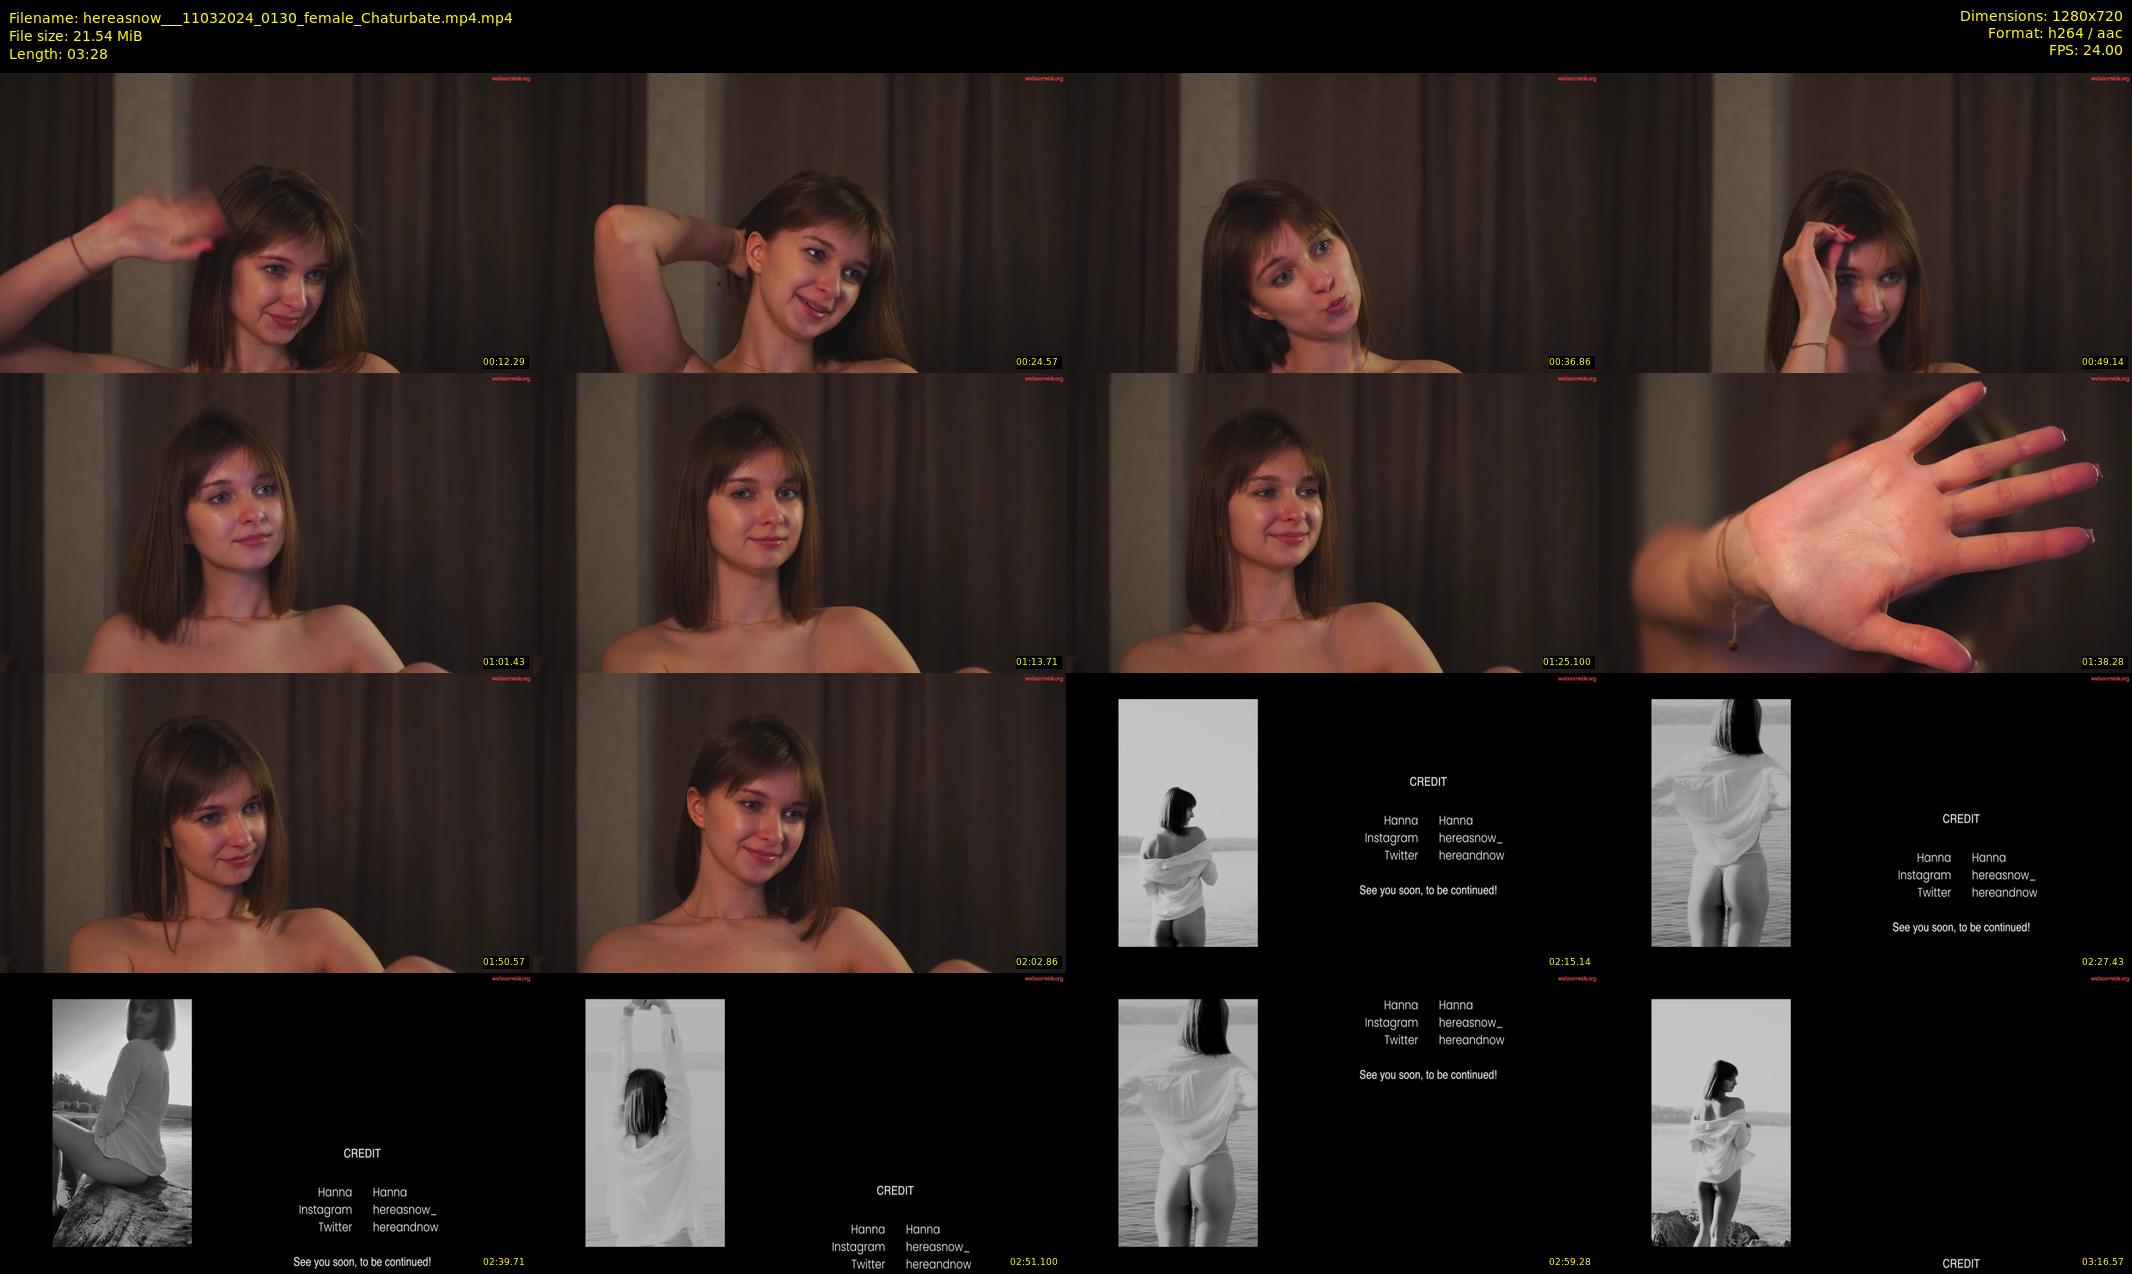Click the frame labeled 00:49.14
The image size is (2132, 1274).
pyautogui.click(x=1865, y=222)
